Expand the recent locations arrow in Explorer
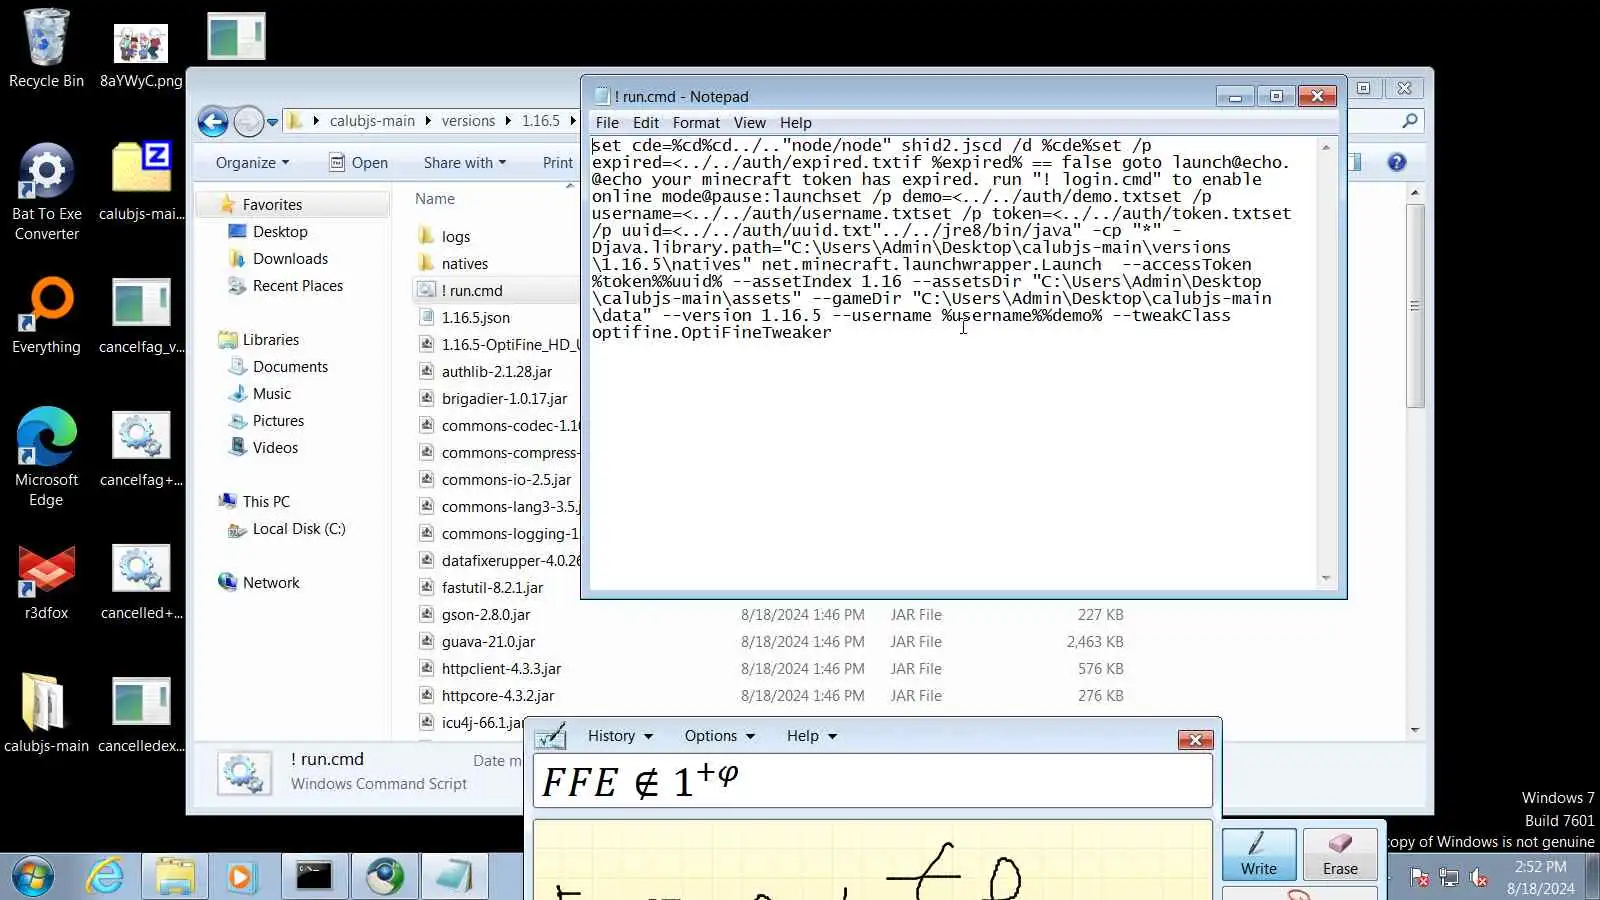Image resolution: width=1600 pixels, height=900 pixels. 272,122
